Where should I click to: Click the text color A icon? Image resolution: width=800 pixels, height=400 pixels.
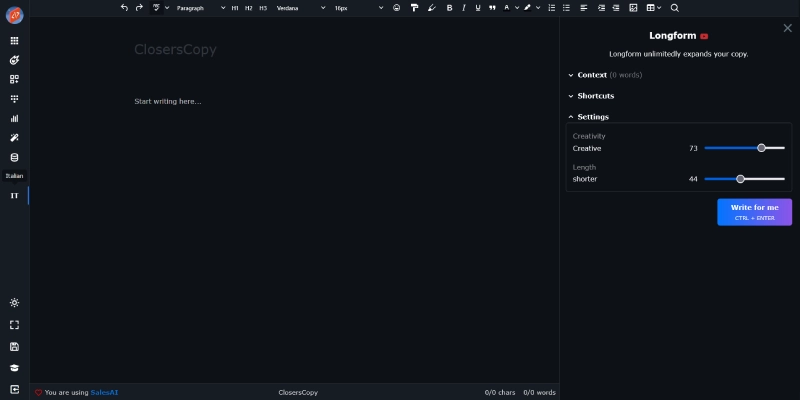pos(507,8)
